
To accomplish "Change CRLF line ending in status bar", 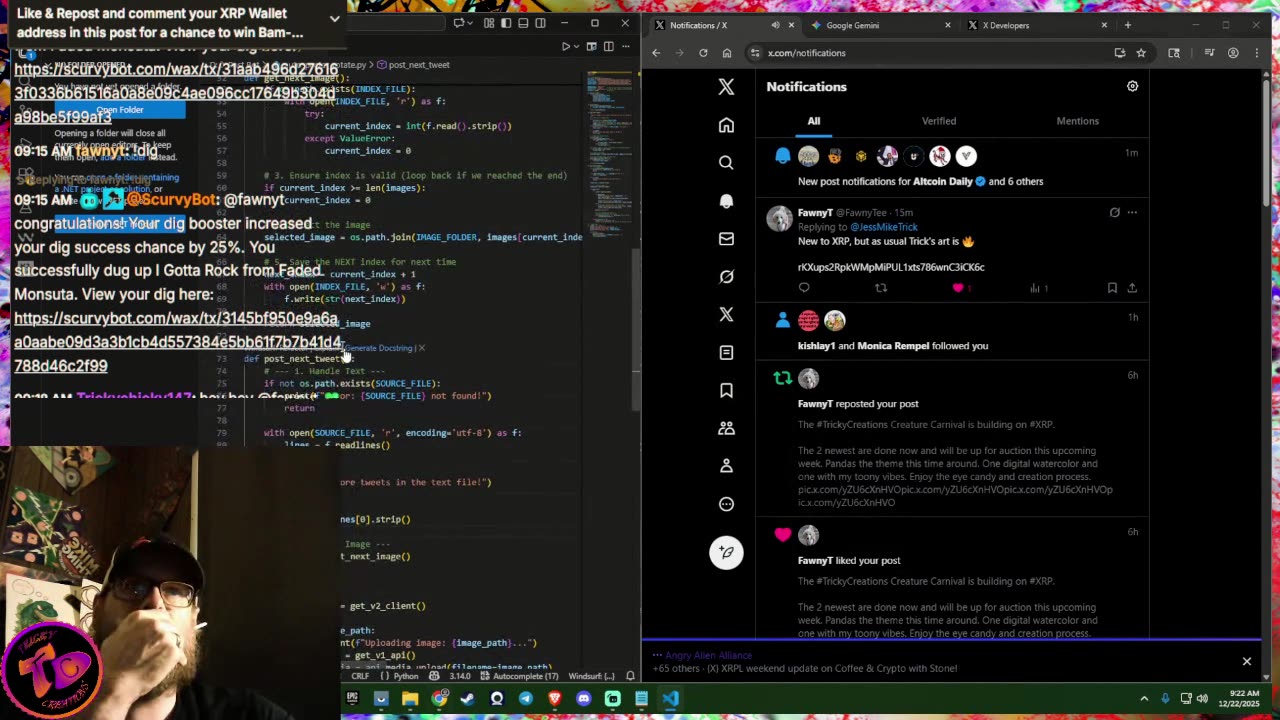I will pyautogui.click(x=360, y=676).
